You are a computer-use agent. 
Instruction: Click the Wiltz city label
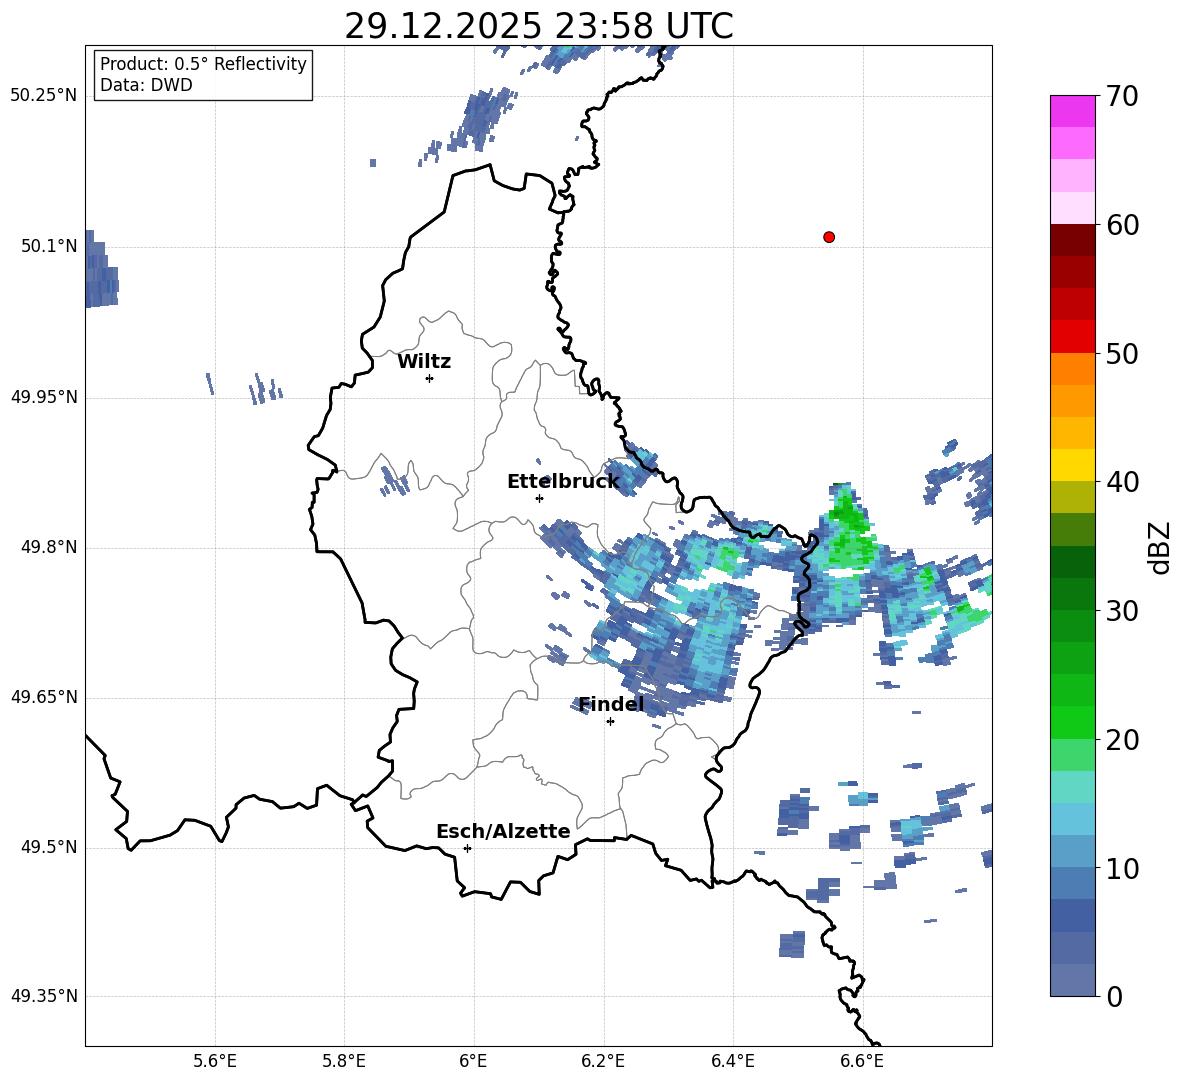point(424,362)
